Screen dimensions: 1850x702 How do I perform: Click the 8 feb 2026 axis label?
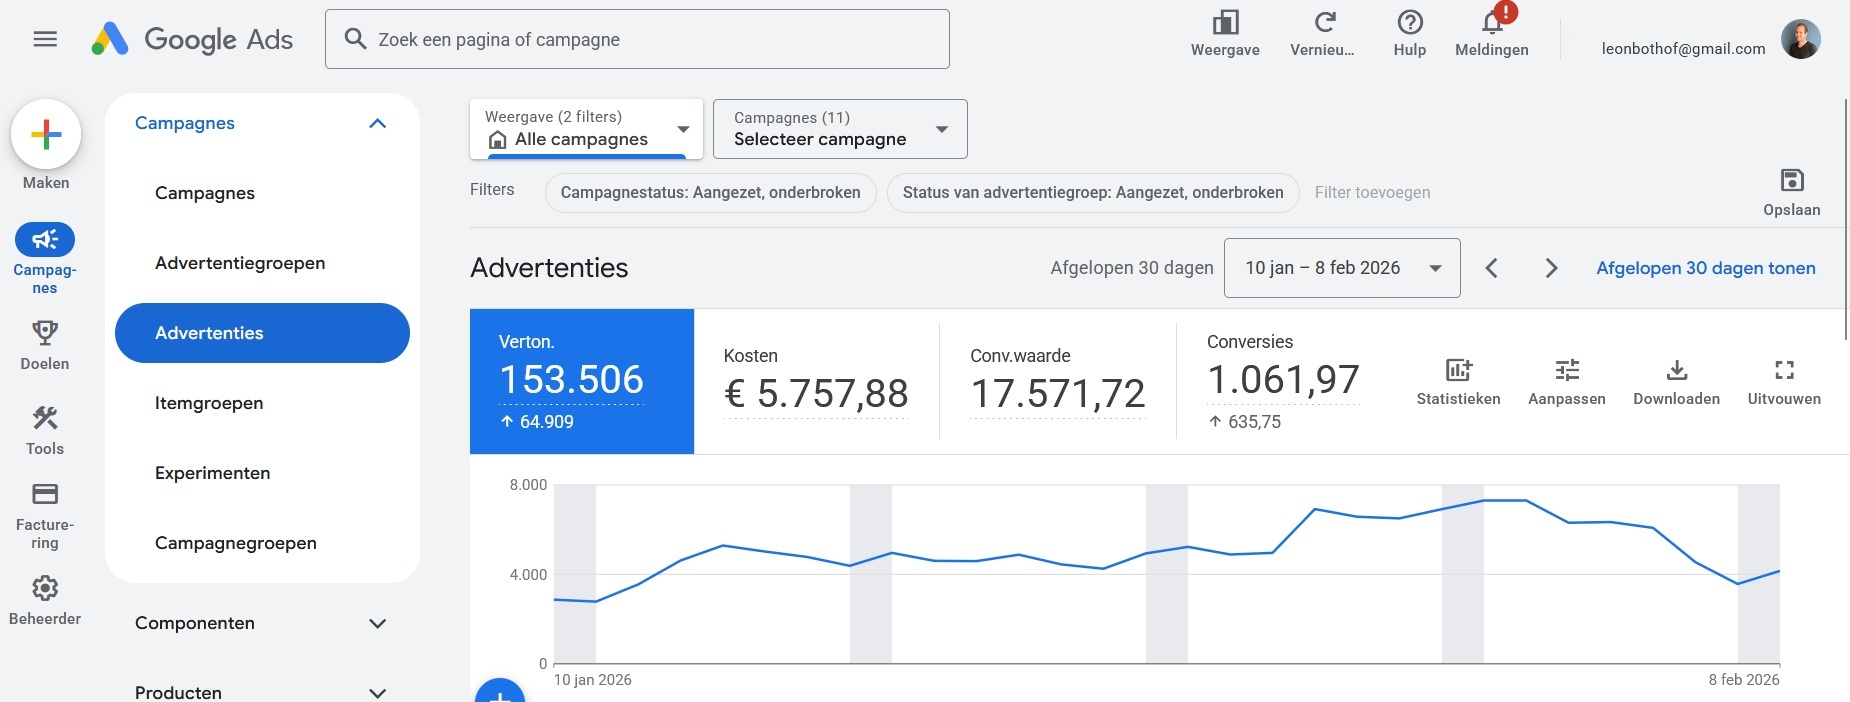click(1744, 680)
